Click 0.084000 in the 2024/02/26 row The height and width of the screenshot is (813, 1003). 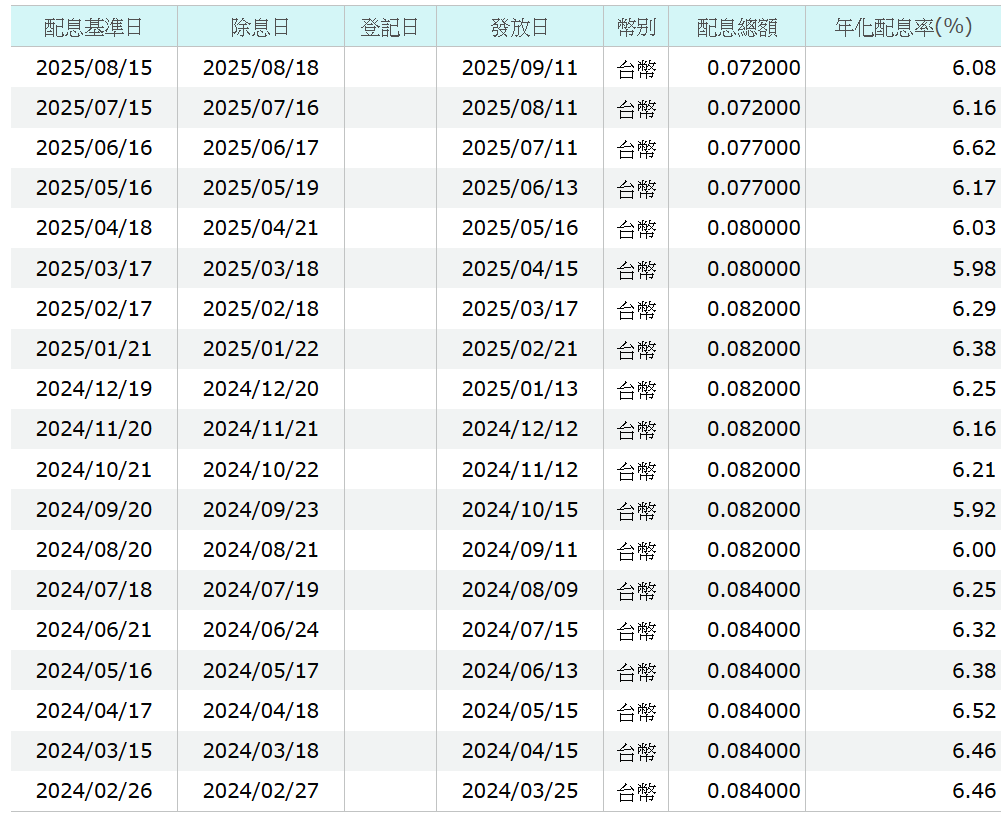coord(754,791)
